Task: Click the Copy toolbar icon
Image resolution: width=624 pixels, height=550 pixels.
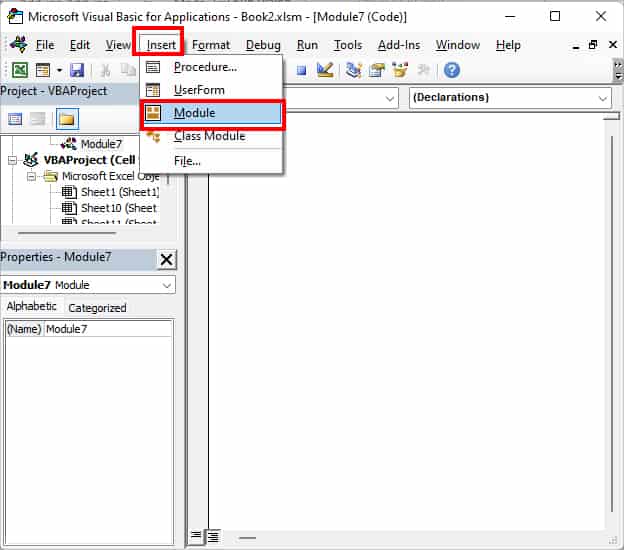Action: pyautogui.click(x=128, y=70)
